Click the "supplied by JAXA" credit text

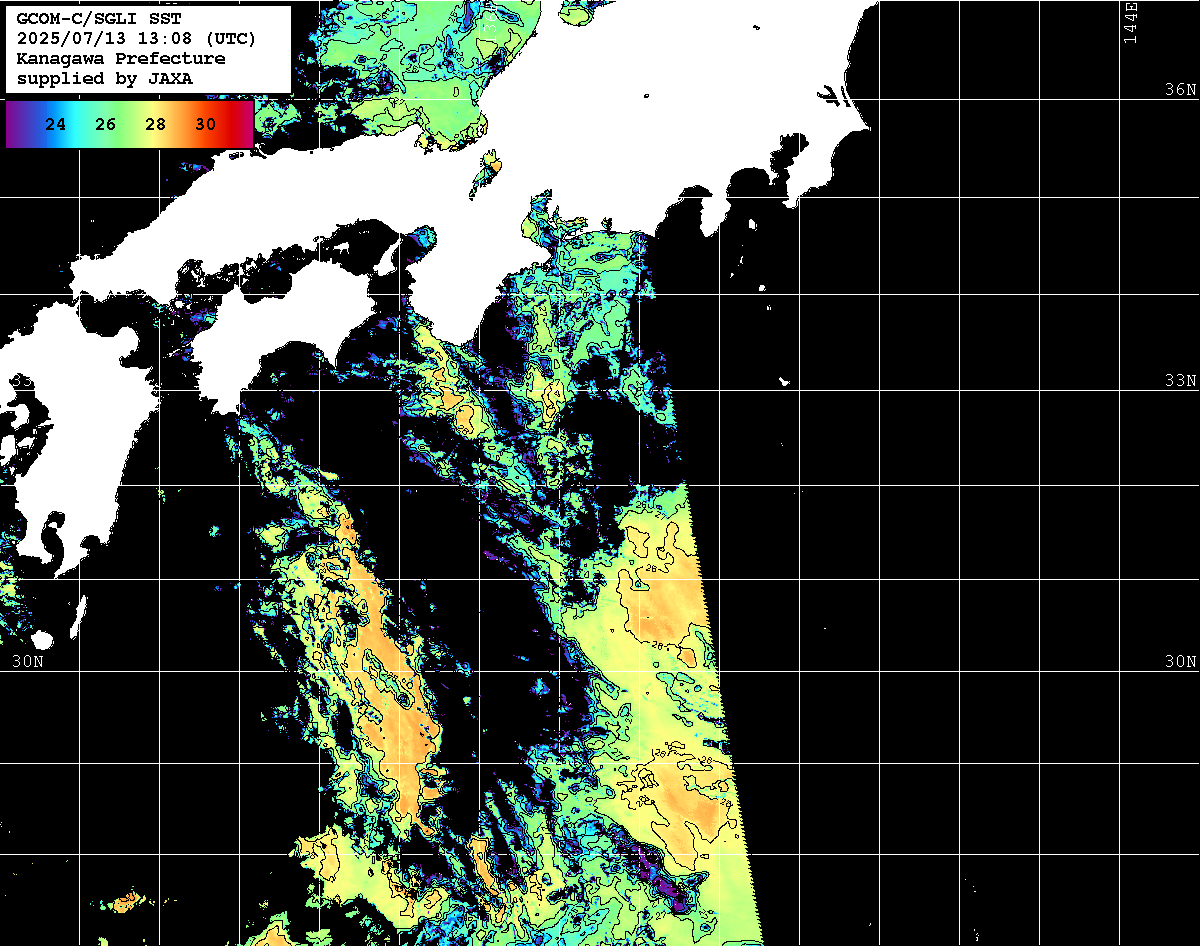(x=105, y=78)
